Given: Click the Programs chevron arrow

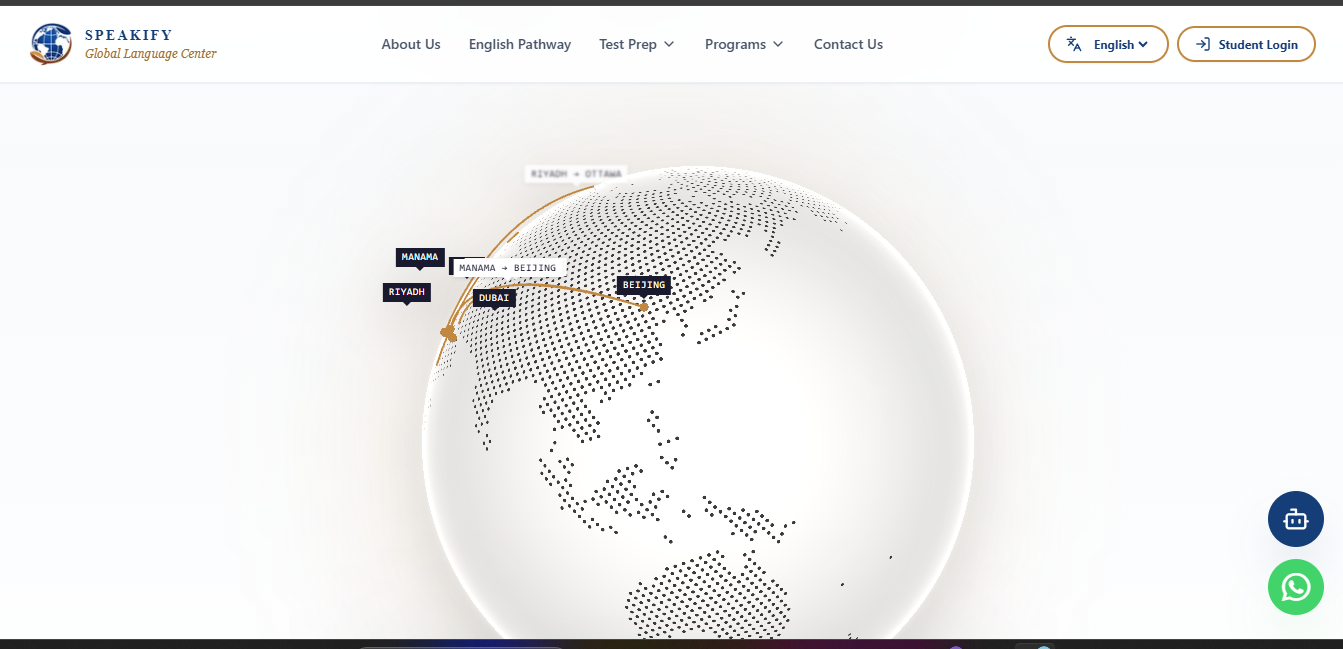Looking at the screenshot, I should tap(778, 44).
